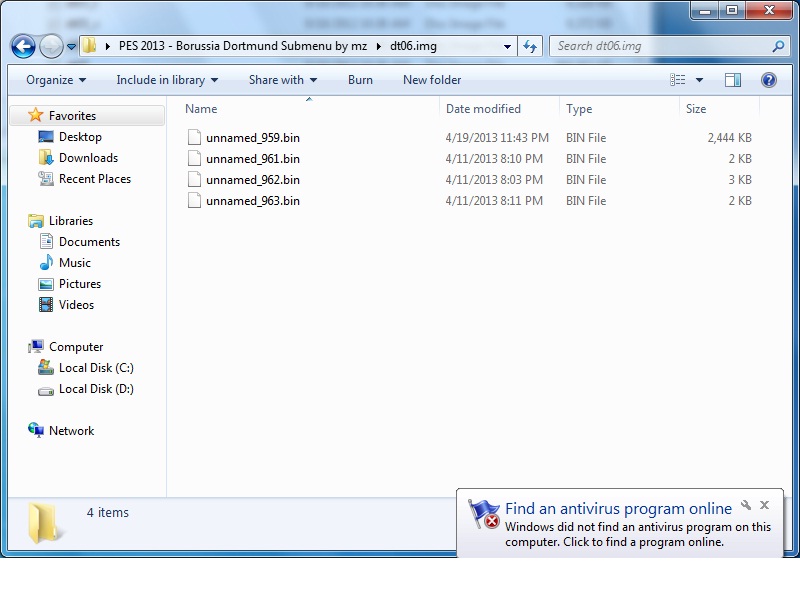Screen dimensions: 800x614
Task: Click the dt06.img breadcrumb segment
Action: pyautogui.click(x=413, y=46)
